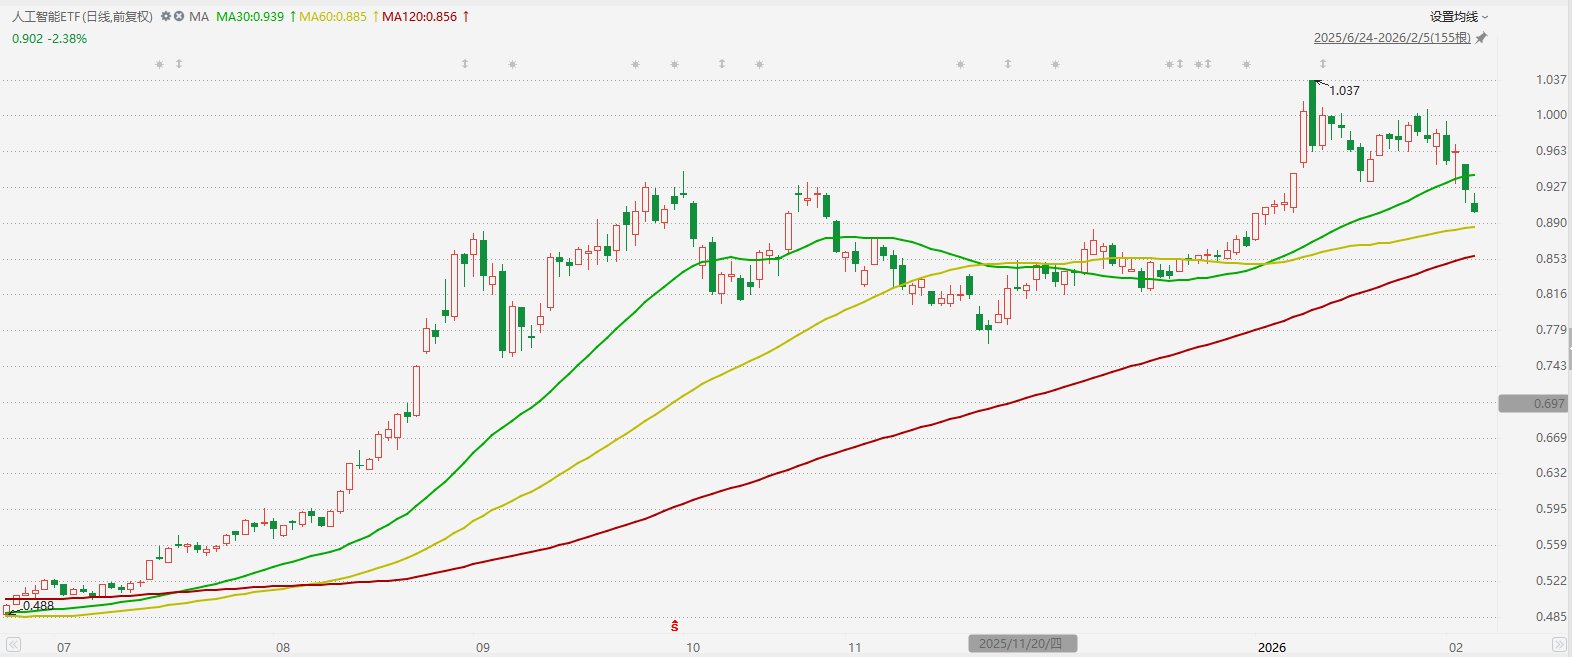The width and height of the screenshot is (1572, 657).
Task: Jump the chart to earlier dates with the left double-arrow
Action: (13, 645)
